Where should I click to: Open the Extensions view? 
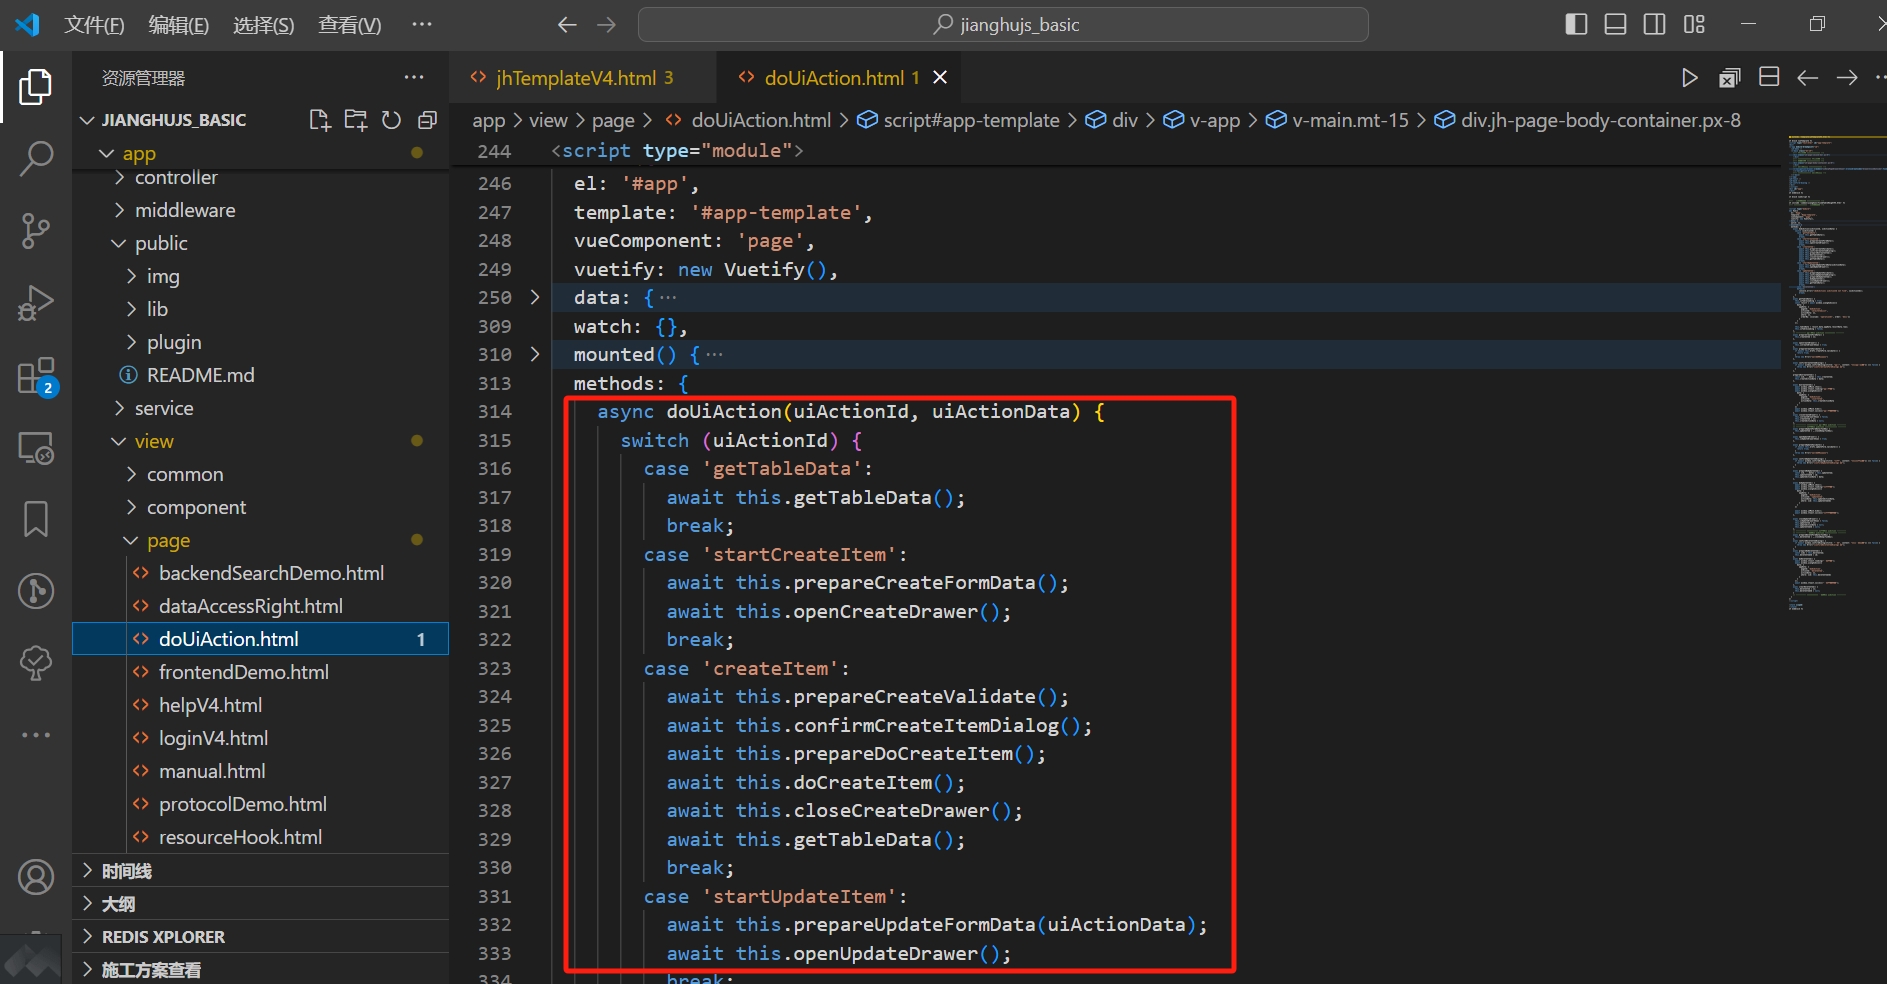coord(36,375)
